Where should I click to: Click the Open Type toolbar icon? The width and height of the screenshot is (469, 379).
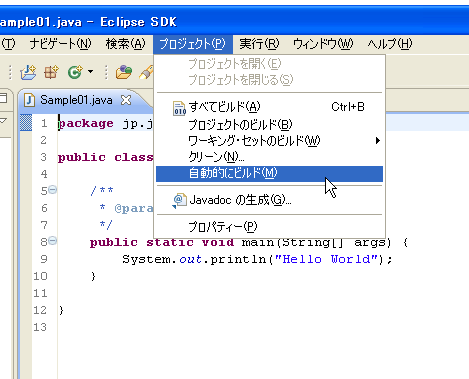(124, 72)
